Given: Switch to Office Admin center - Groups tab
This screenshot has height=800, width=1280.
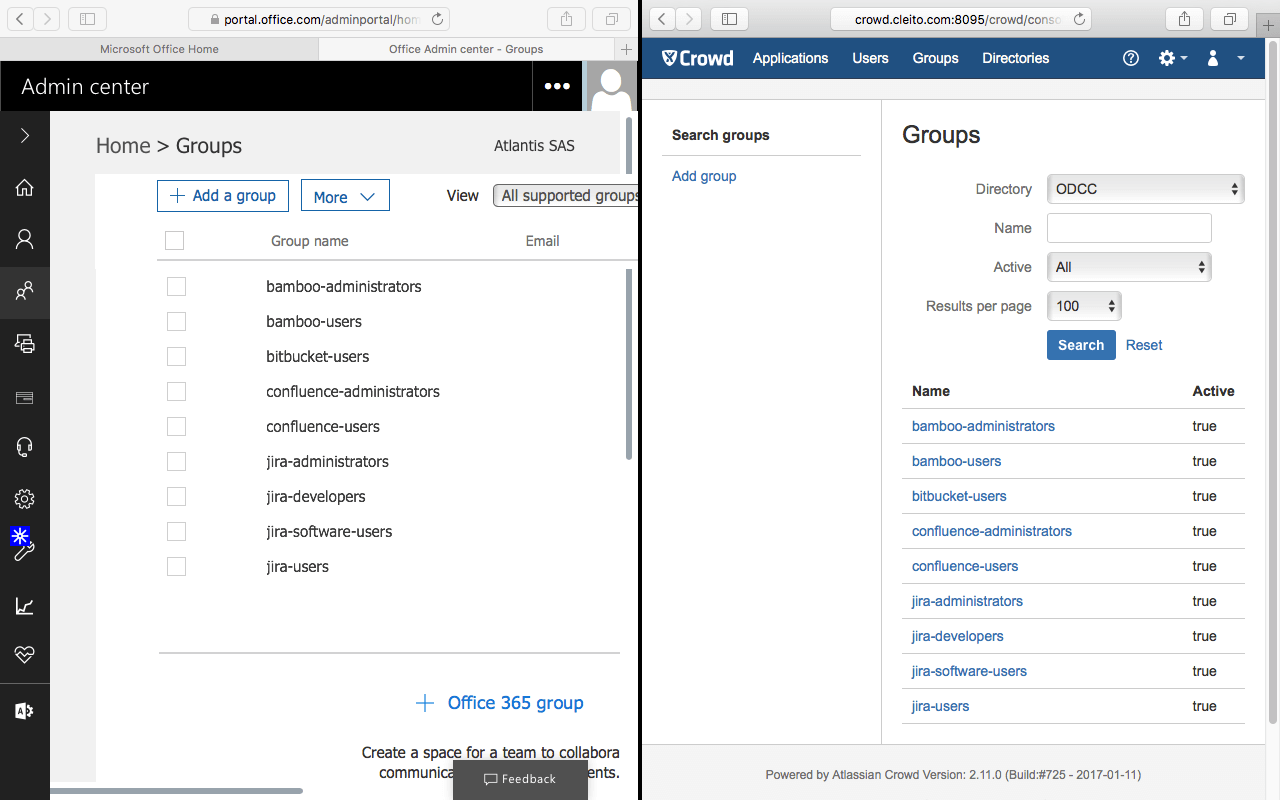Looking at the screenshot, I should (x=466, y=49).
